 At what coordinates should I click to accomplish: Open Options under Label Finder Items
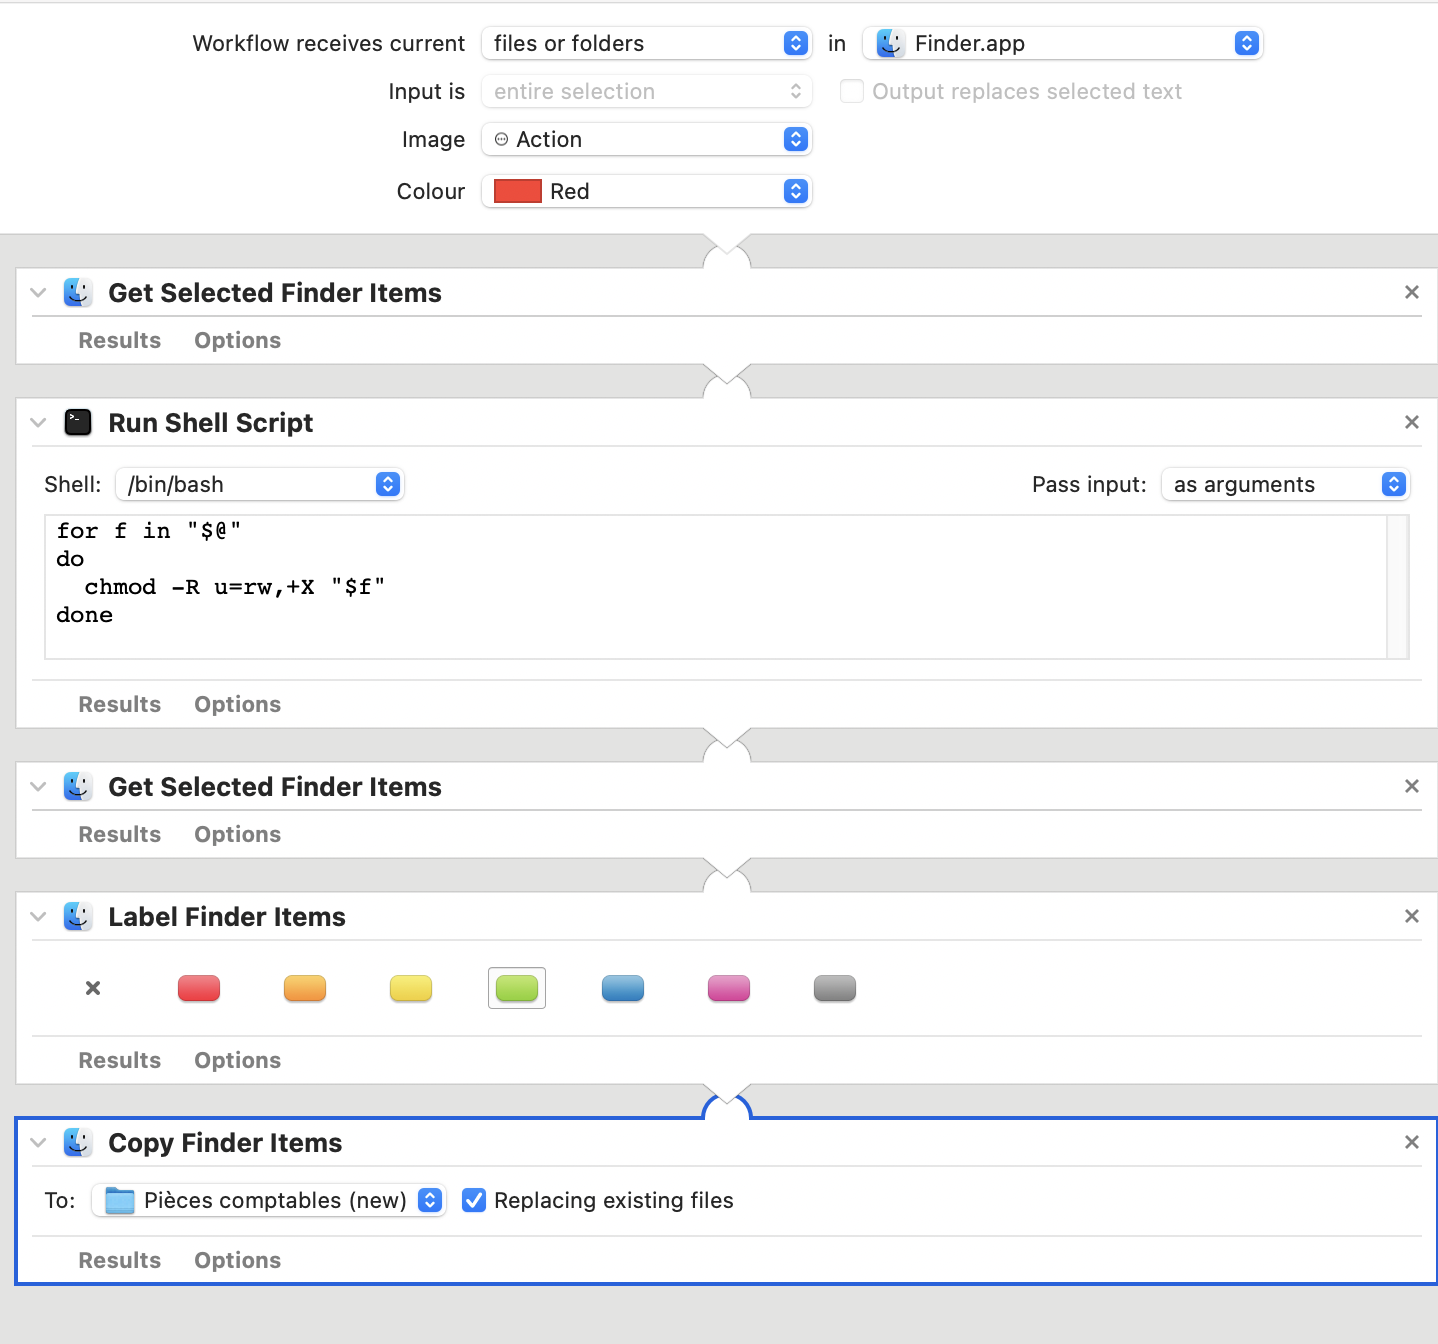click(237, 1060)
